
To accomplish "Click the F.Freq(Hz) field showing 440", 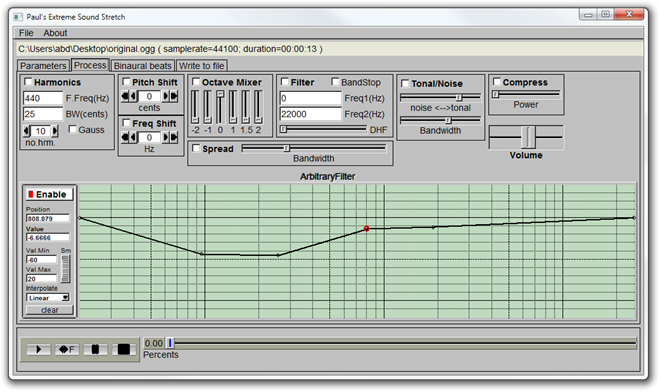I will tap(43, 98).
